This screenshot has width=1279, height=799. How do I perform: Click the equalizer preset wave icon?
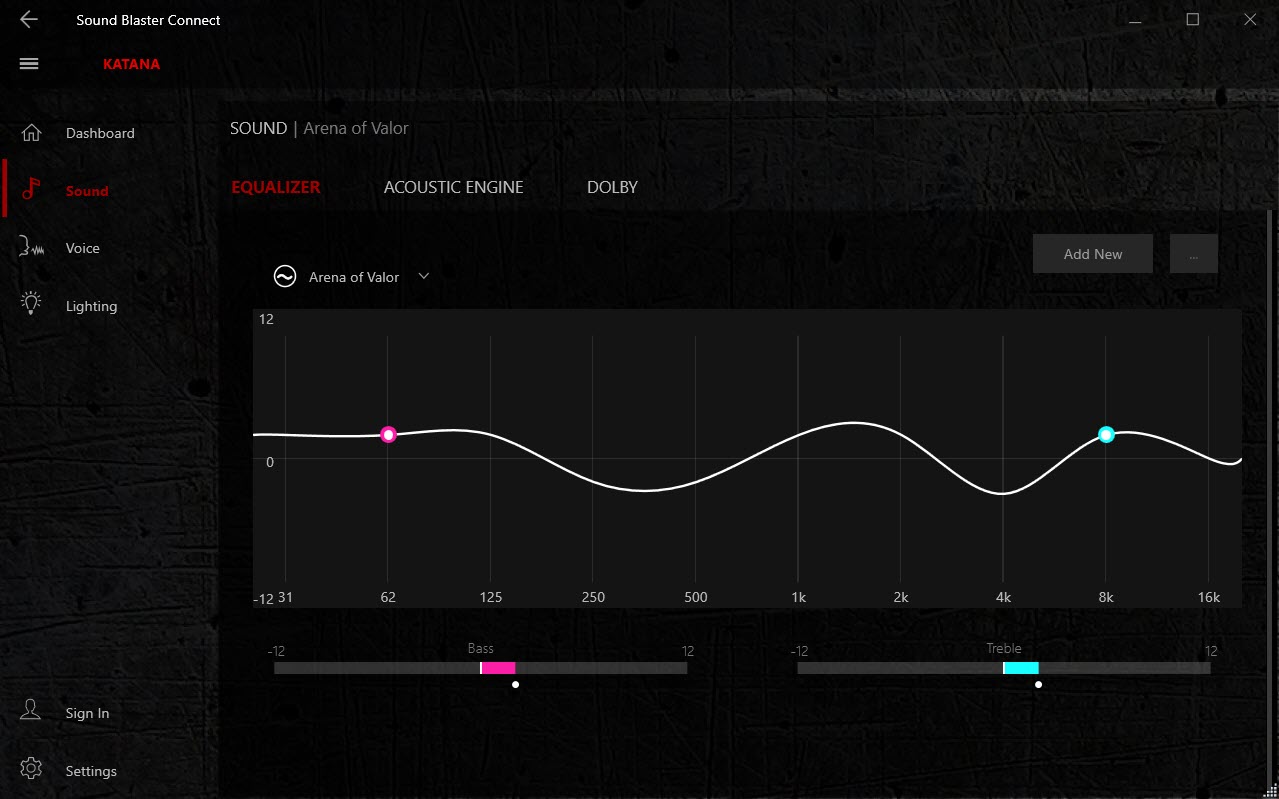[285, 277]
